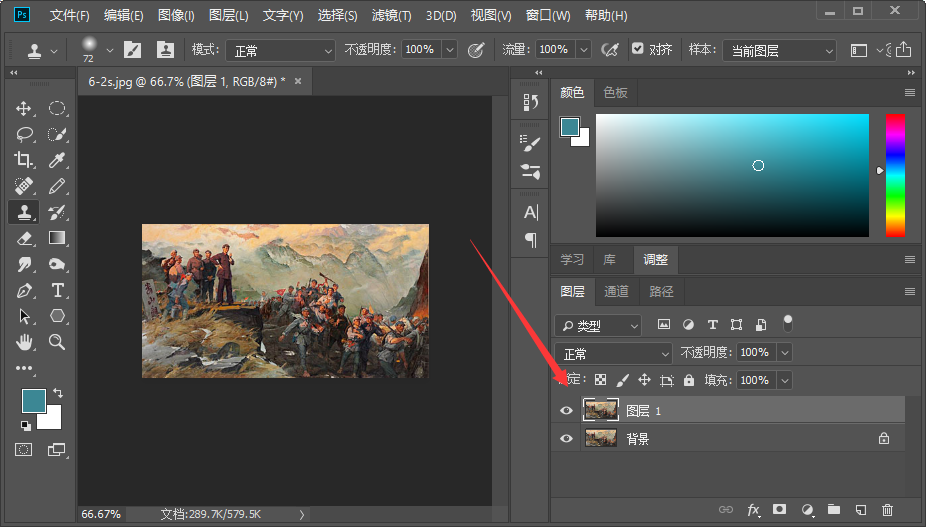Screen dimensions: 926x527
Task: Select the Horizontal Type tool
Action: tap(57, 290)
